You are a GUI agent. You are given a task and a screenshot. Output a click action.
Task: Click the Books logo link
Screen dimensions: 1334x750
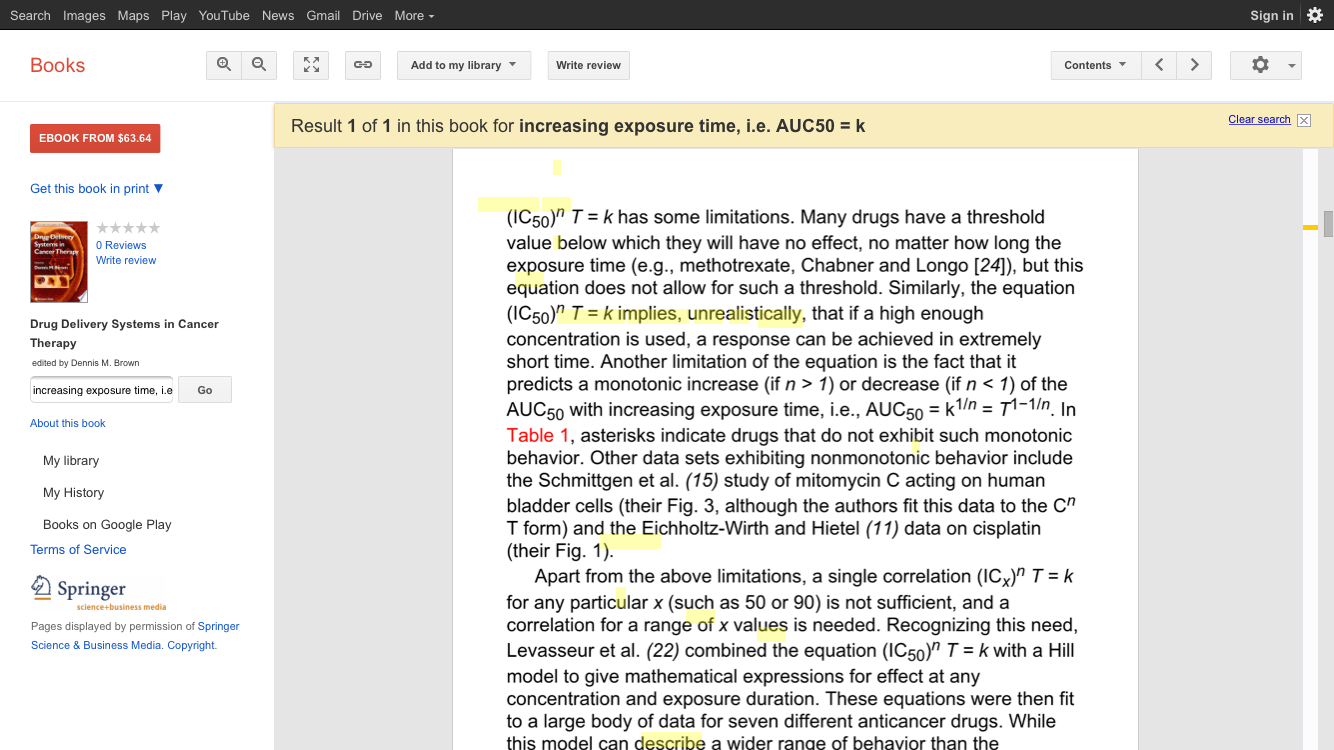[57, 65]
